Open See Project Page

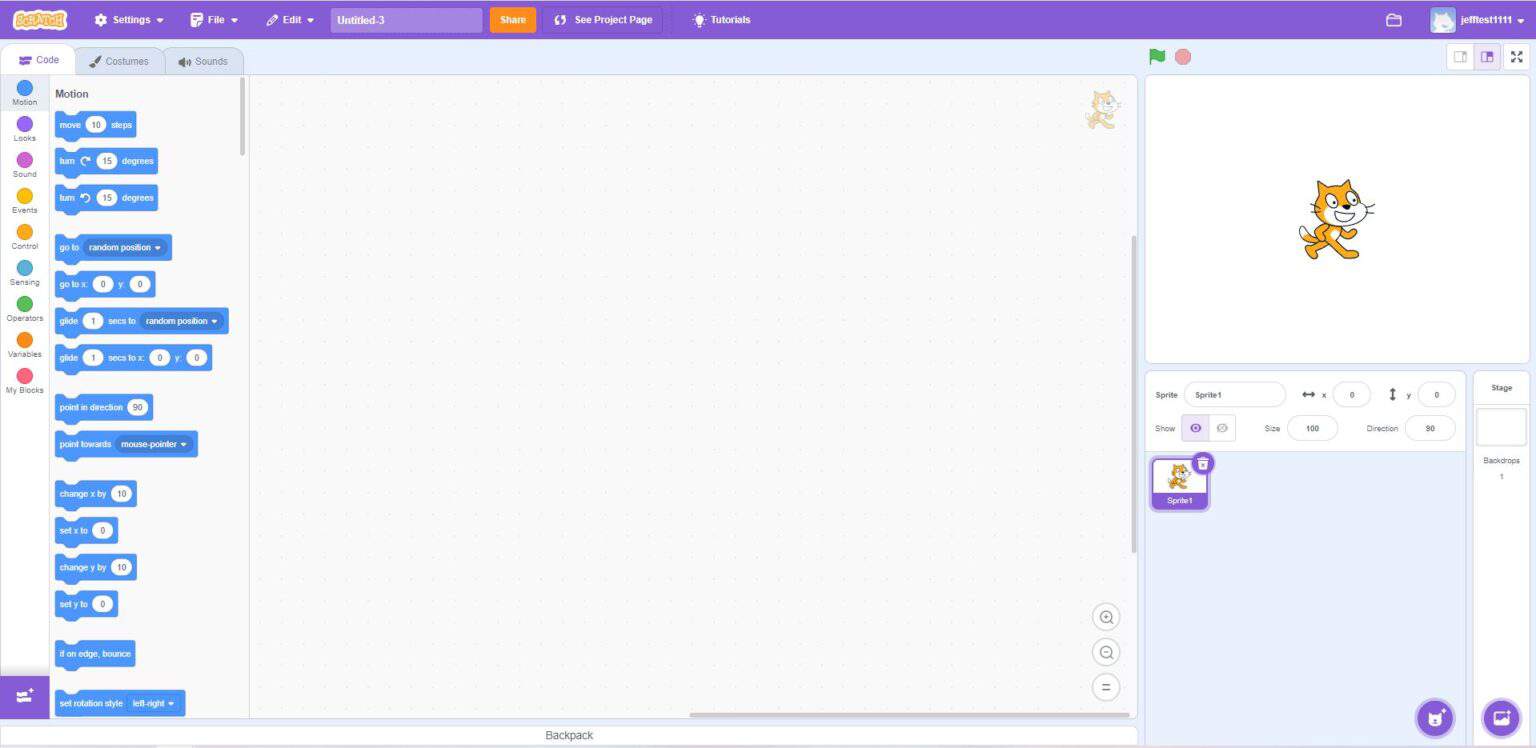point(603,19)
